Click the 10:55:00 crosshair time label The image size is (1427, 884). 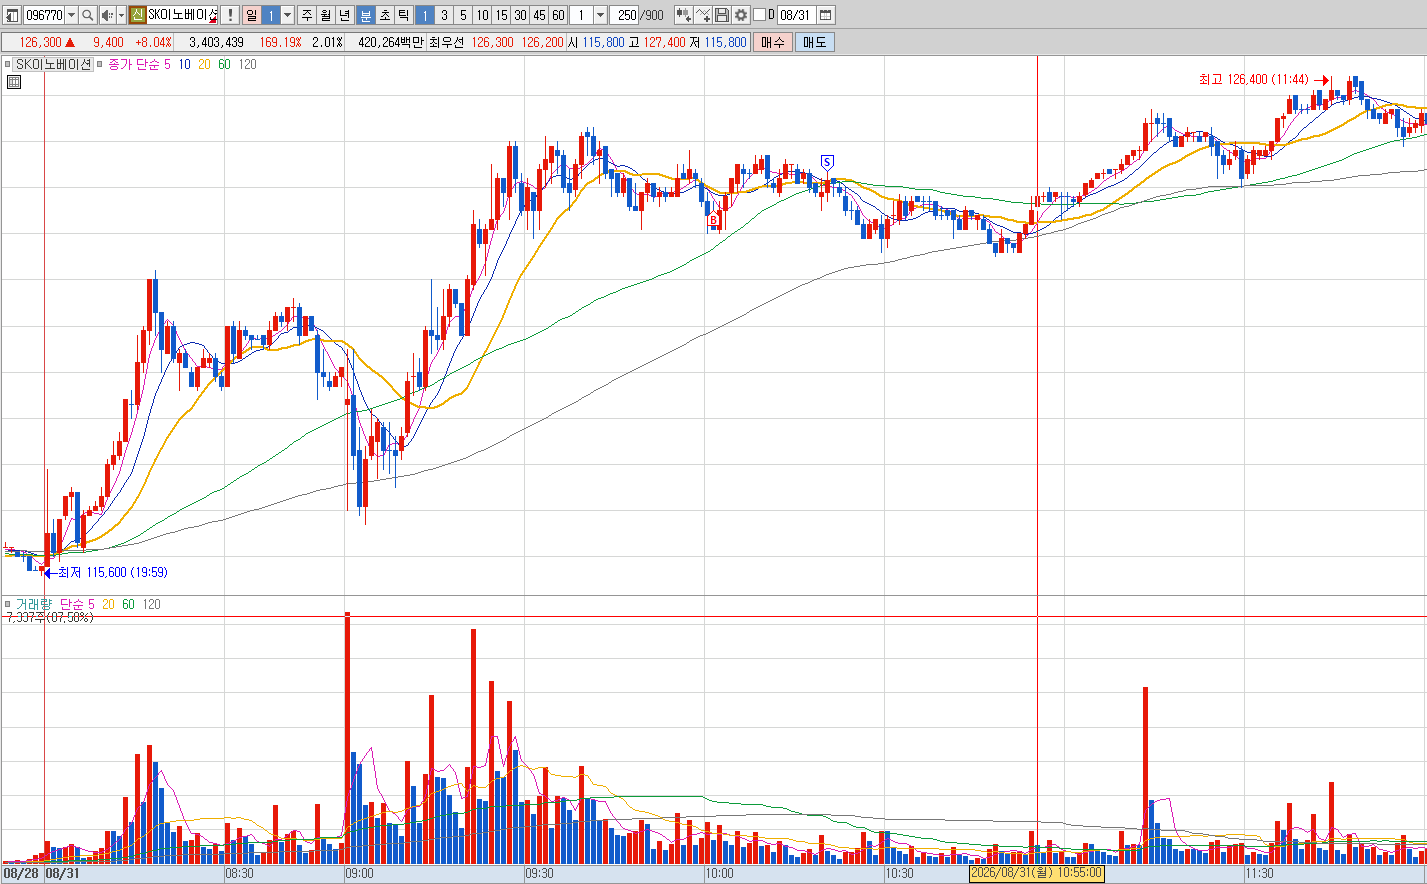1036,873
